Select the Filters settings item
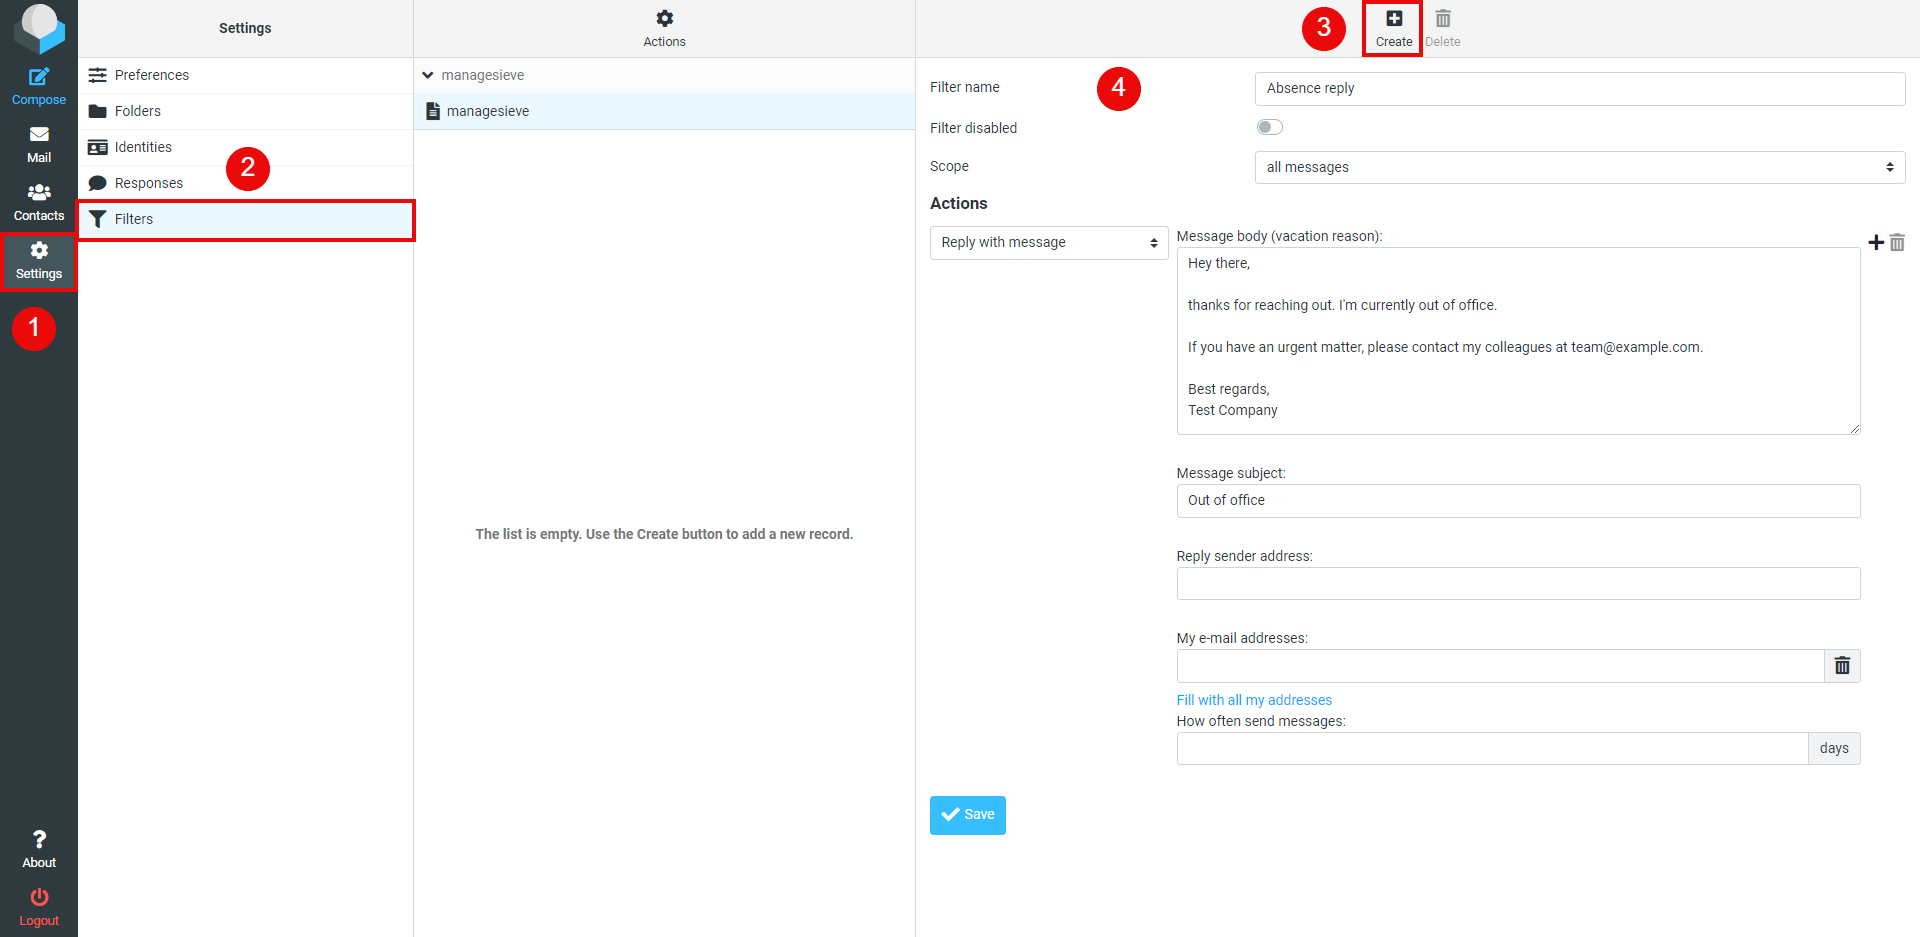 (134, 219)
